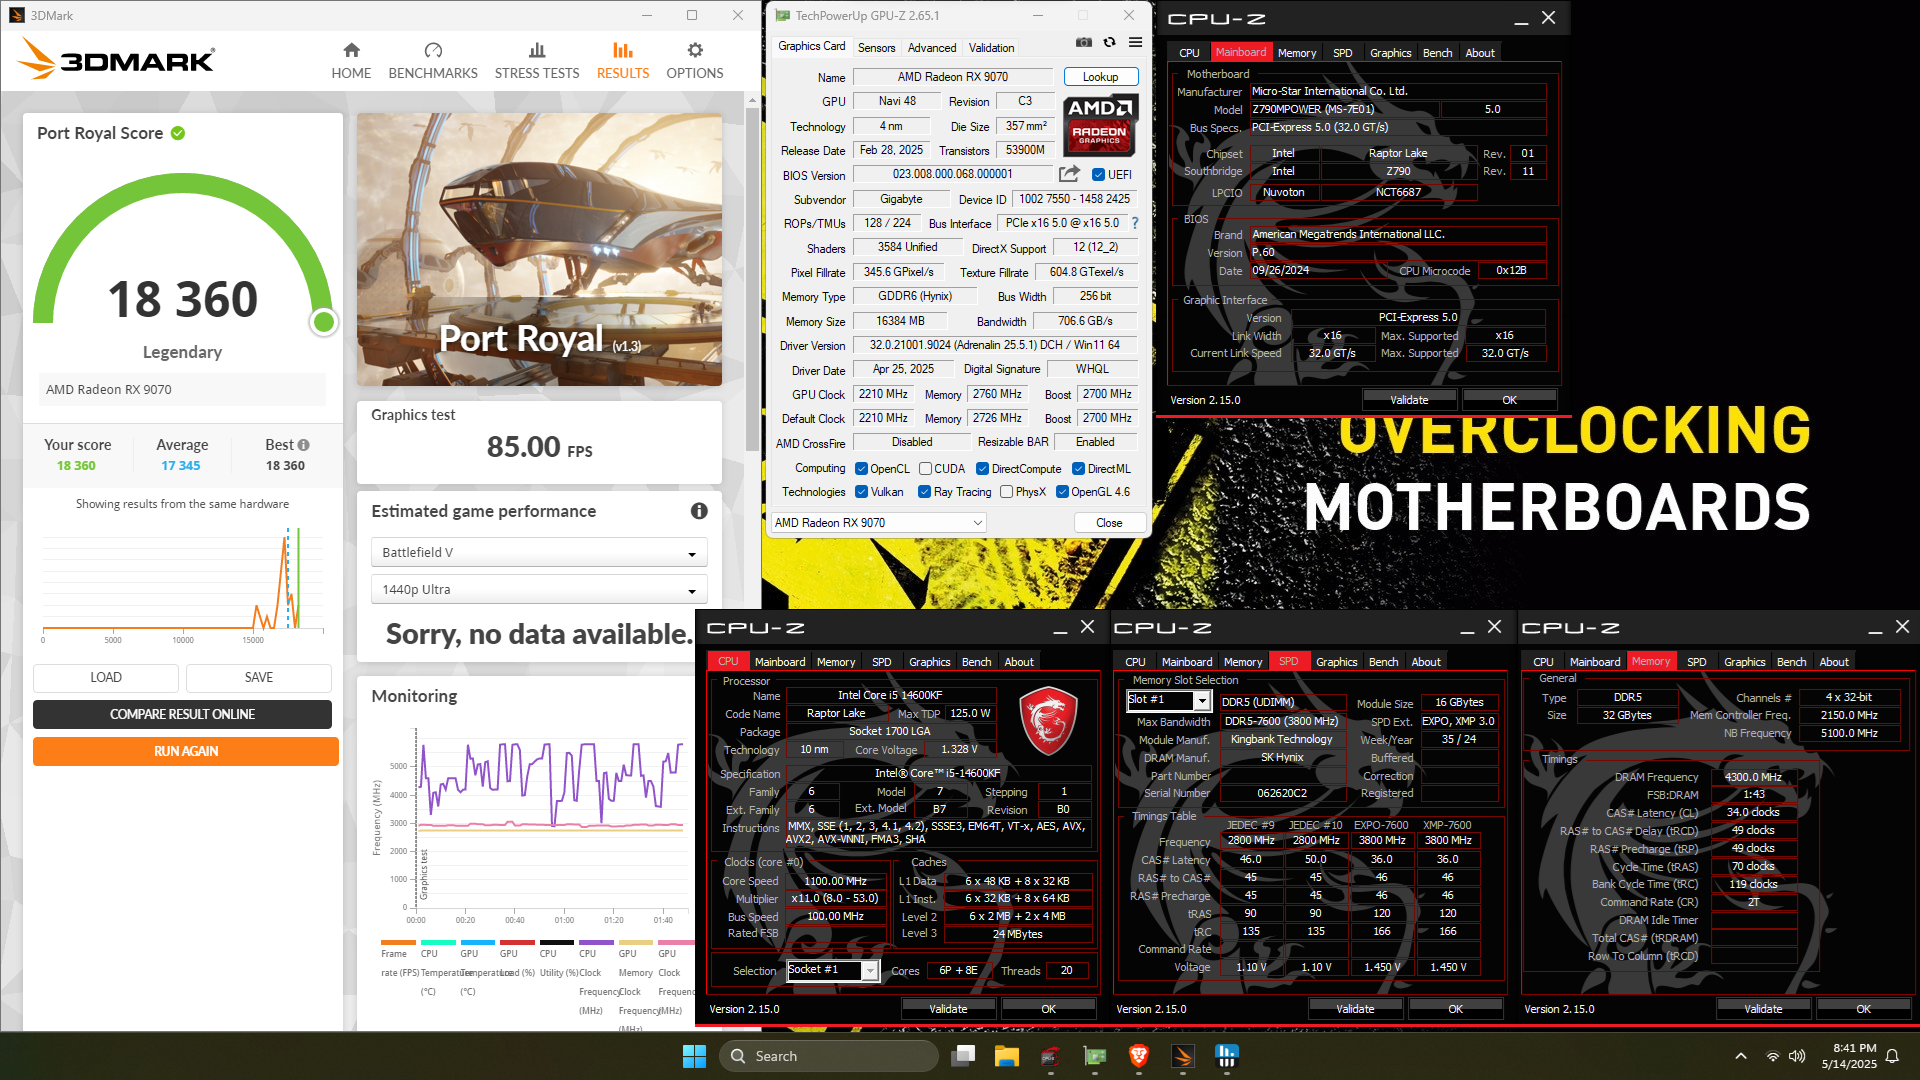Open volume control in system tray
1920x1080 pixels.
1797,1056
